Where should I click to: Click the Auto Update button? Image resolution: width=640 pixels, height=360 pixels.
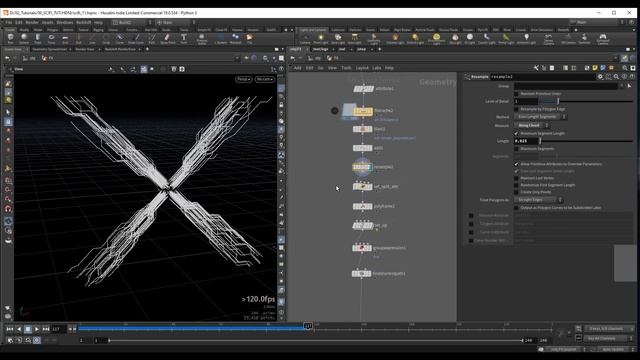613,349
